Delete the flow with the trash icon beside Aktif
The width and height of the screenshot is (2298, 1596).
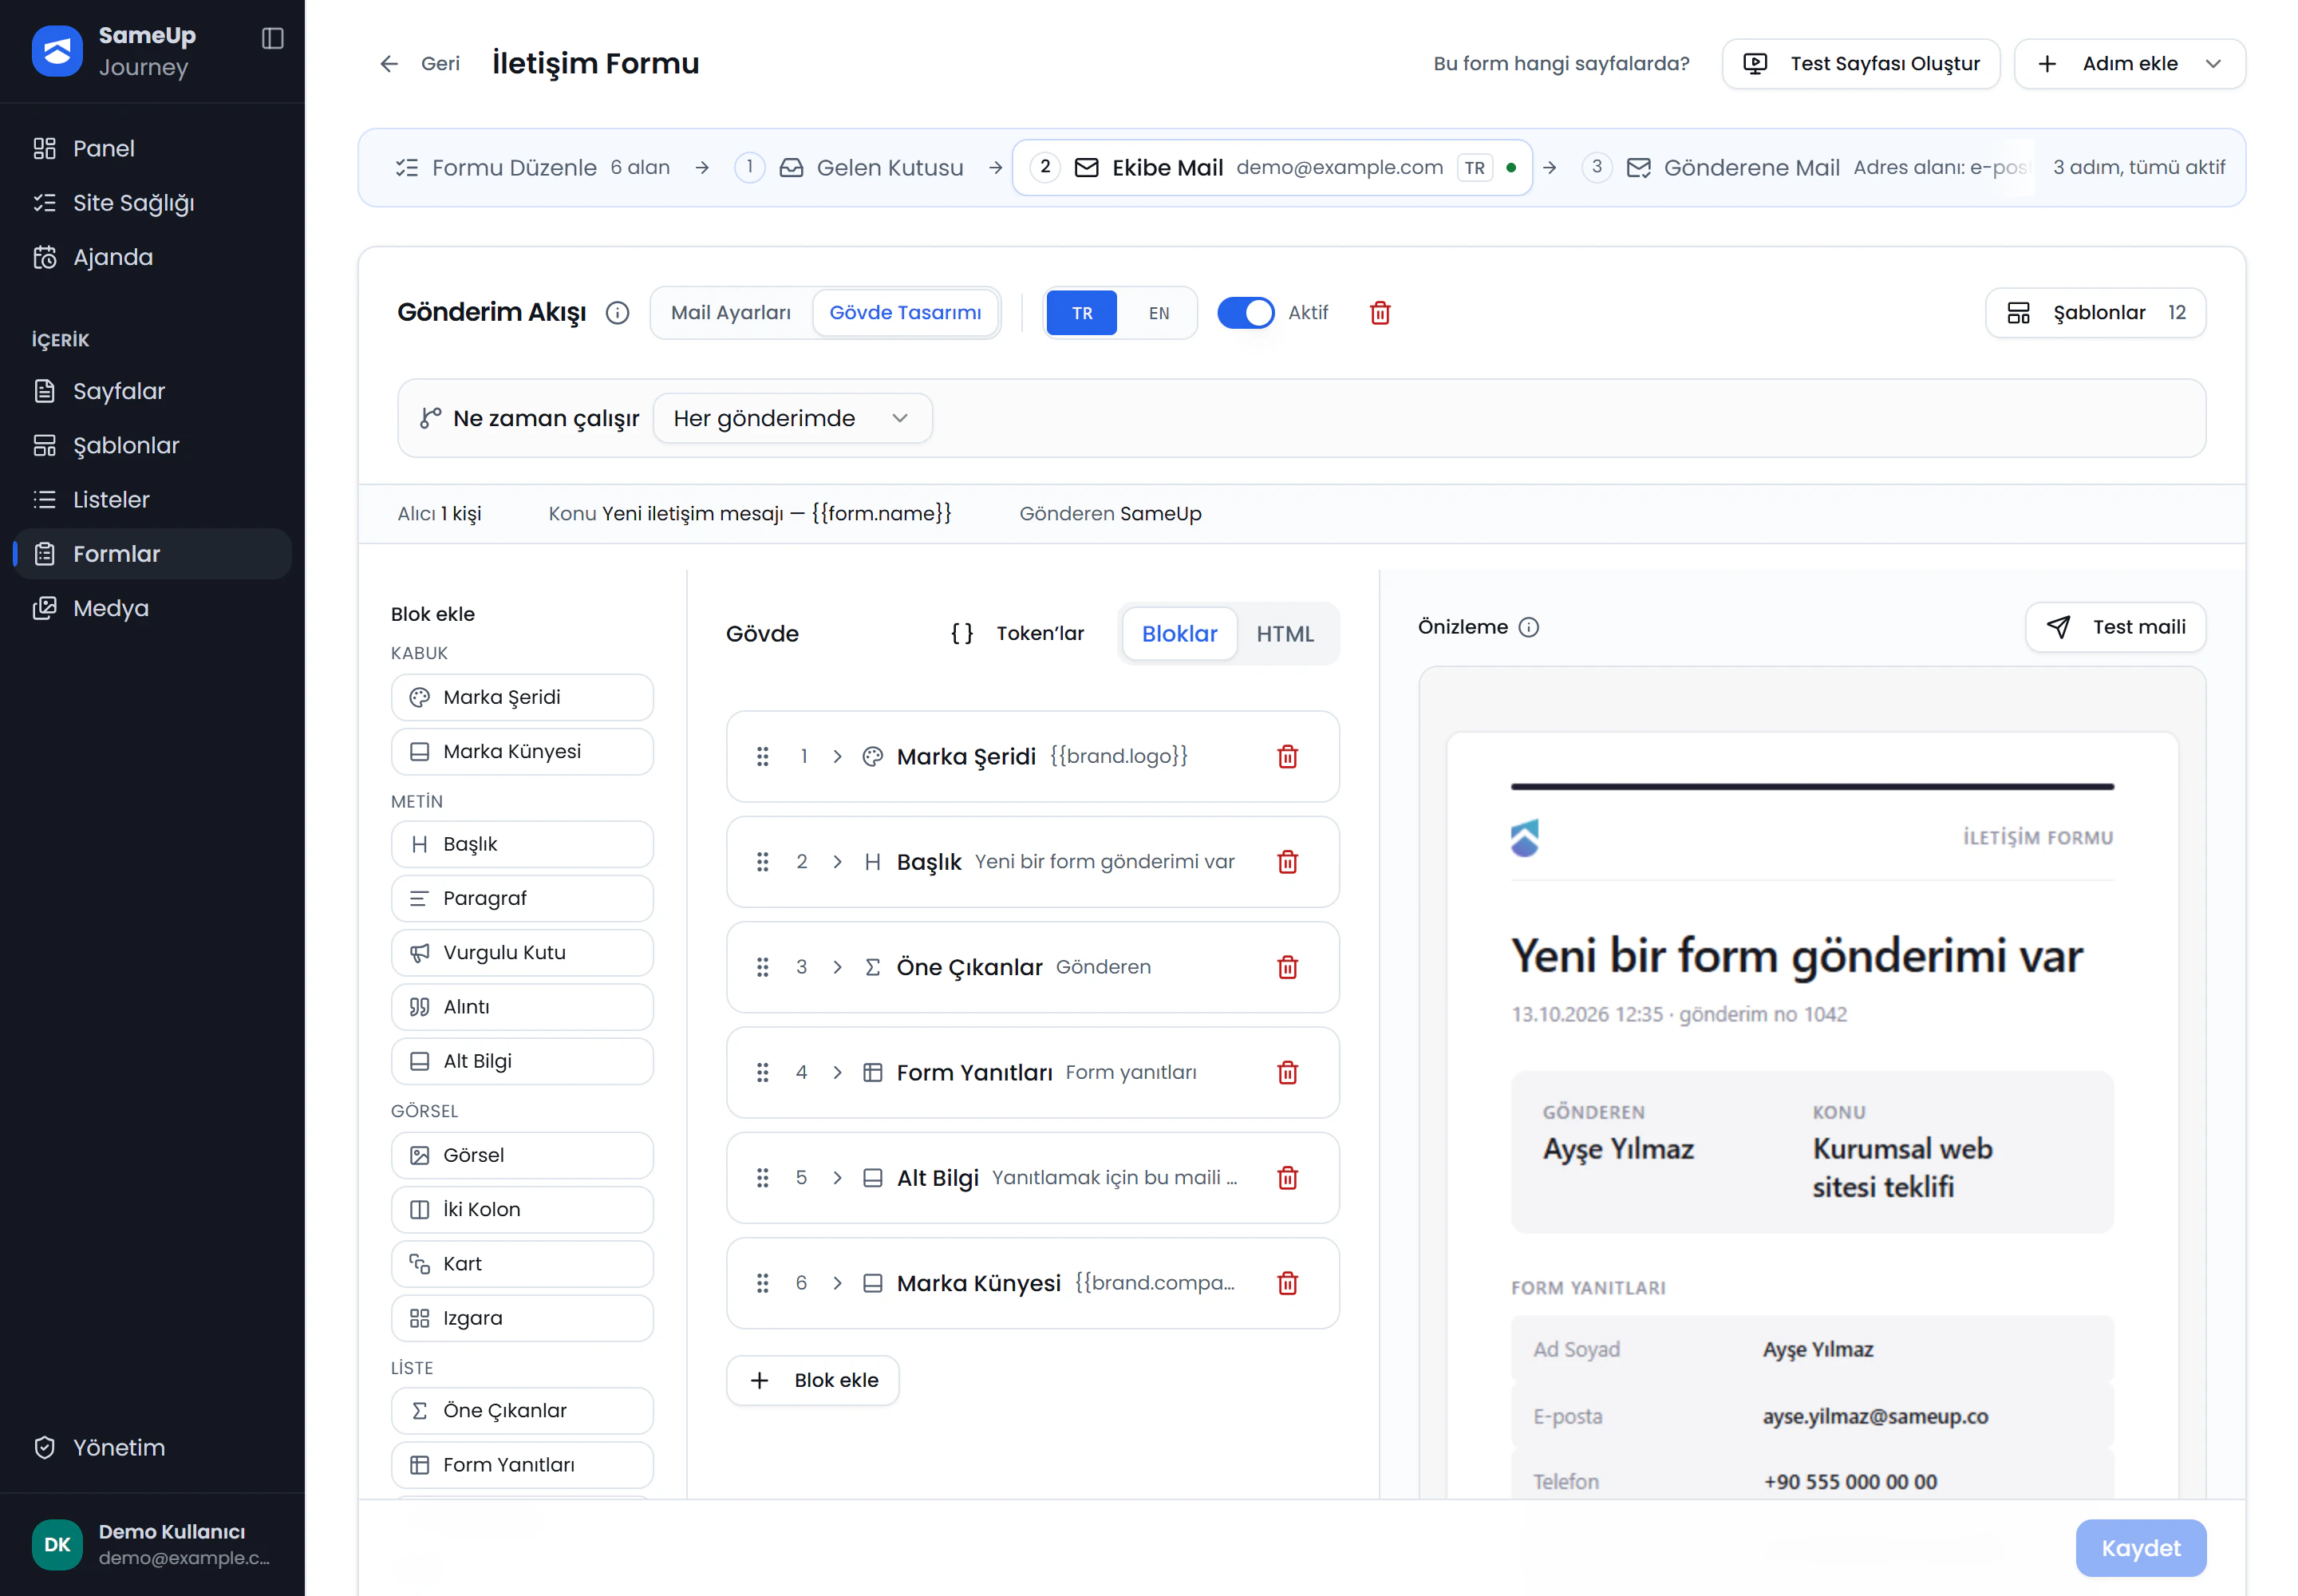(1380, 313)
